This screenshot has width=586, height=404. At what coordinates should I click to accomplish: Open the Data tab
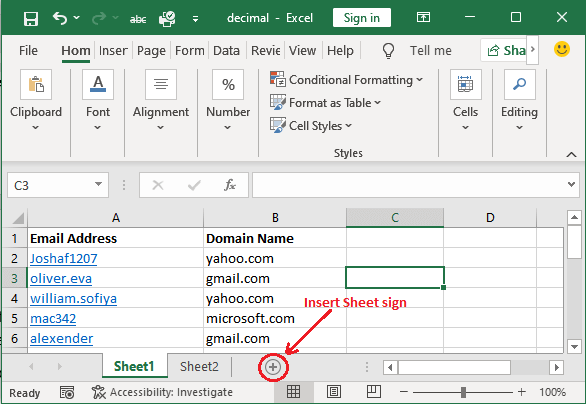[226, 50]
